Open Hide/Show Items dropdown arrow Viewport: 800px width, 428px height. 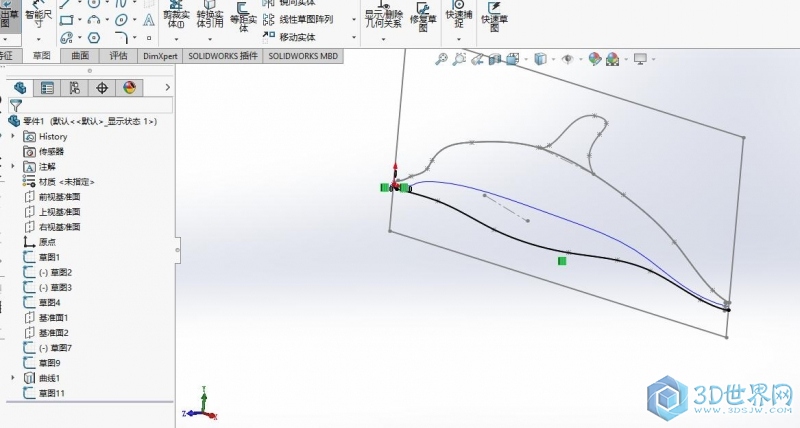pos(580,60)
